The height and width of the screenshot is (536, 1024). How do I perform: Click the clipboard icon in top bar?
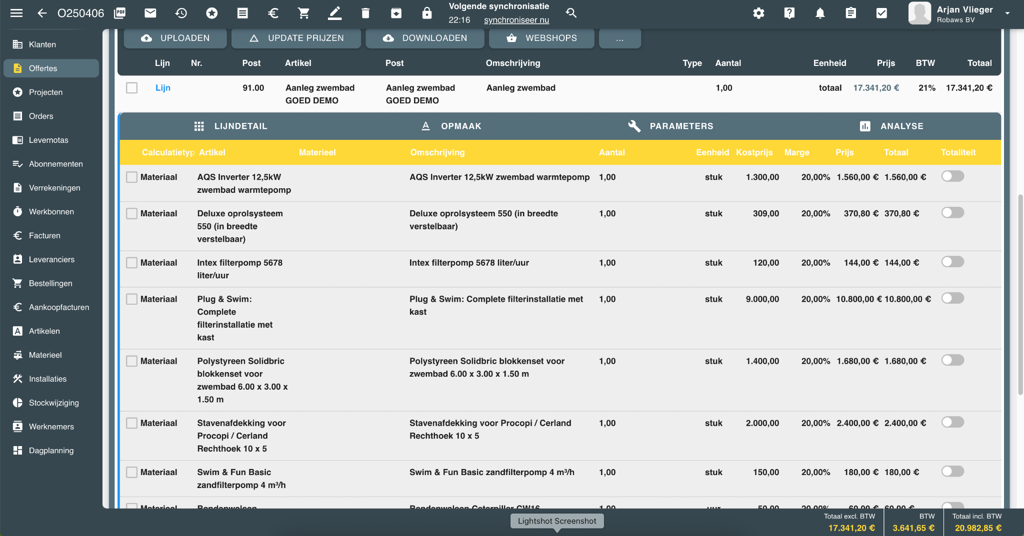pyautogui.click(x=851, y=13)
